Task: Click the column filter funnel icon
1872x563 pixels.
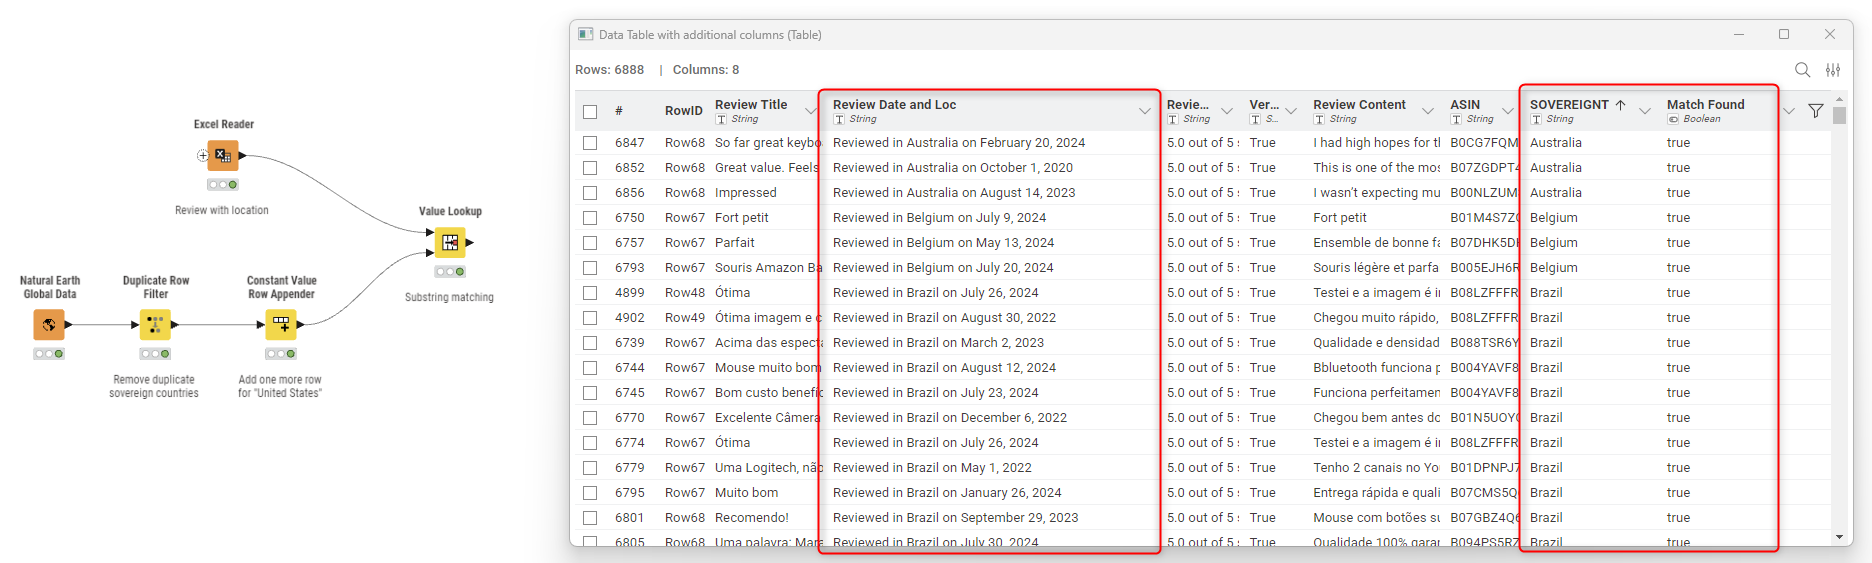Action: click(x=1816, y=111)
